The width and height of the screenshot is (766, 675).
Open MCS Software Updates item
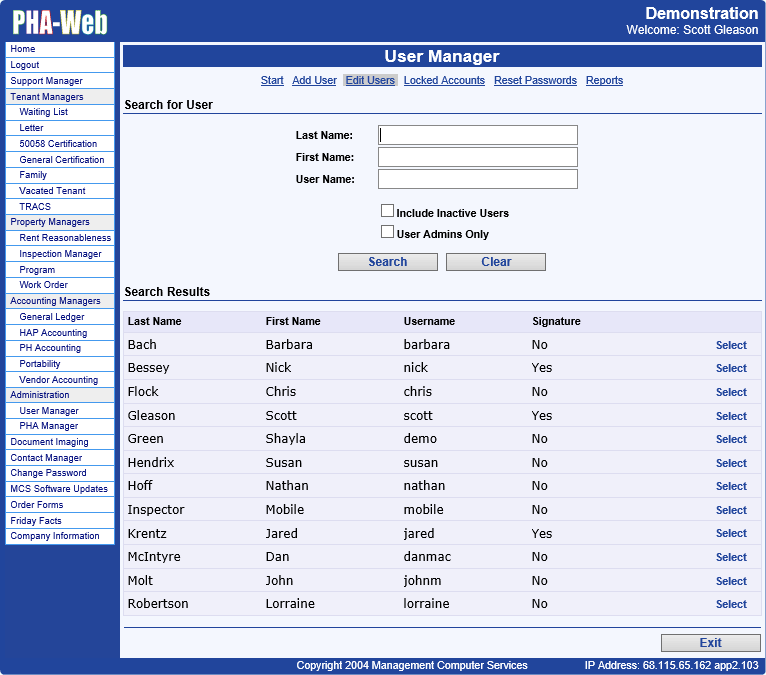60,489
